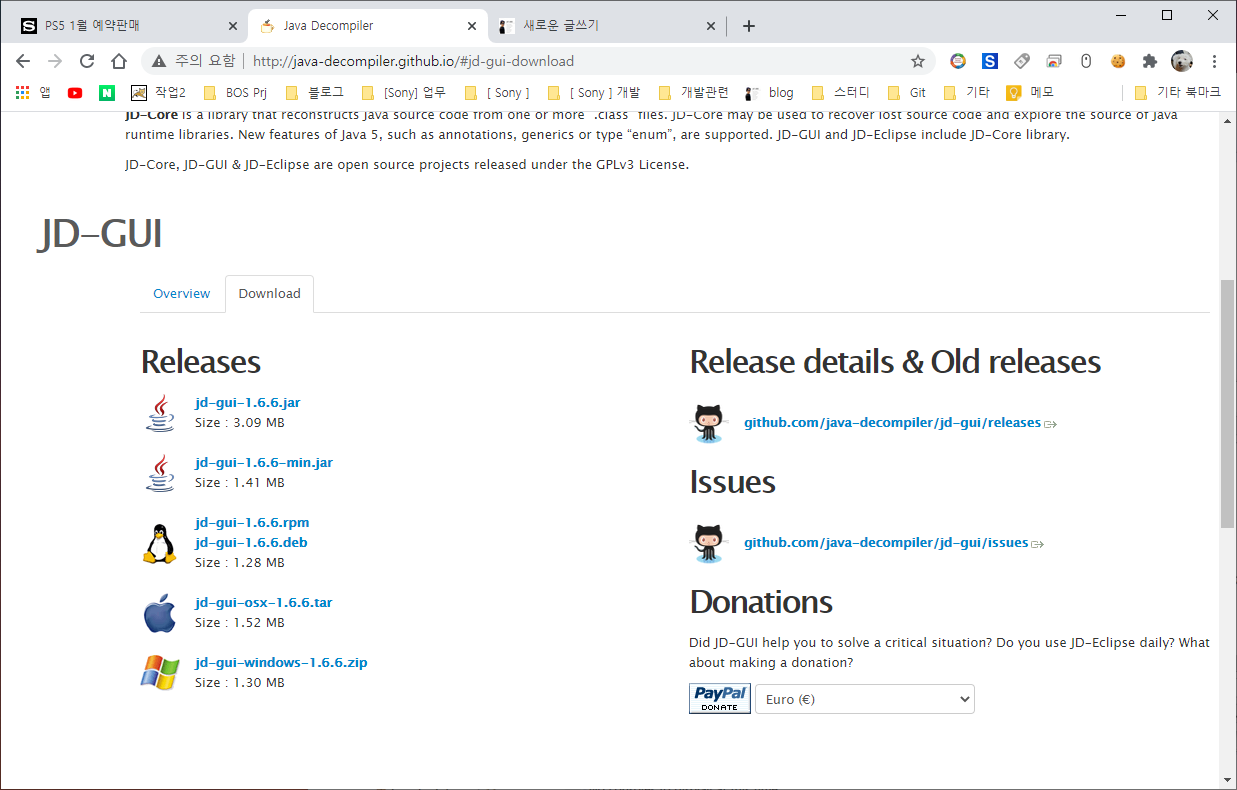Go to the browser home page
Screen dimensions: 1237x790
pos(119,61)
